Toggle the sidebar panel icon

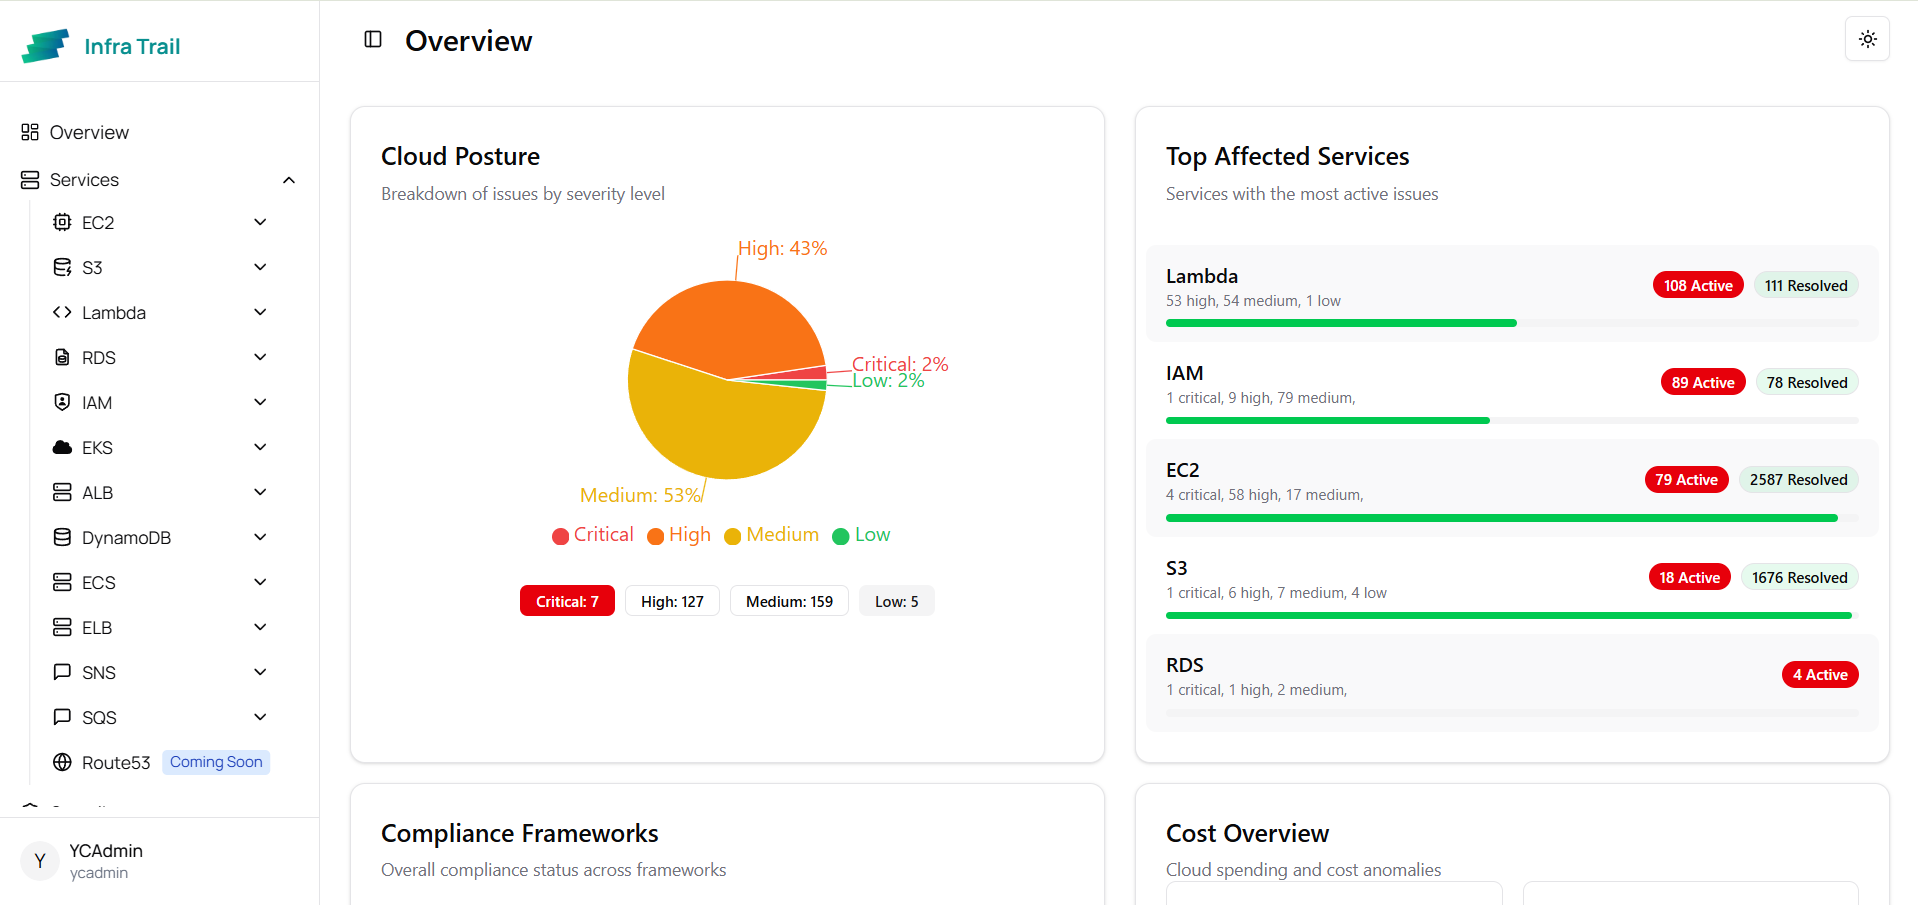(373, 39)
